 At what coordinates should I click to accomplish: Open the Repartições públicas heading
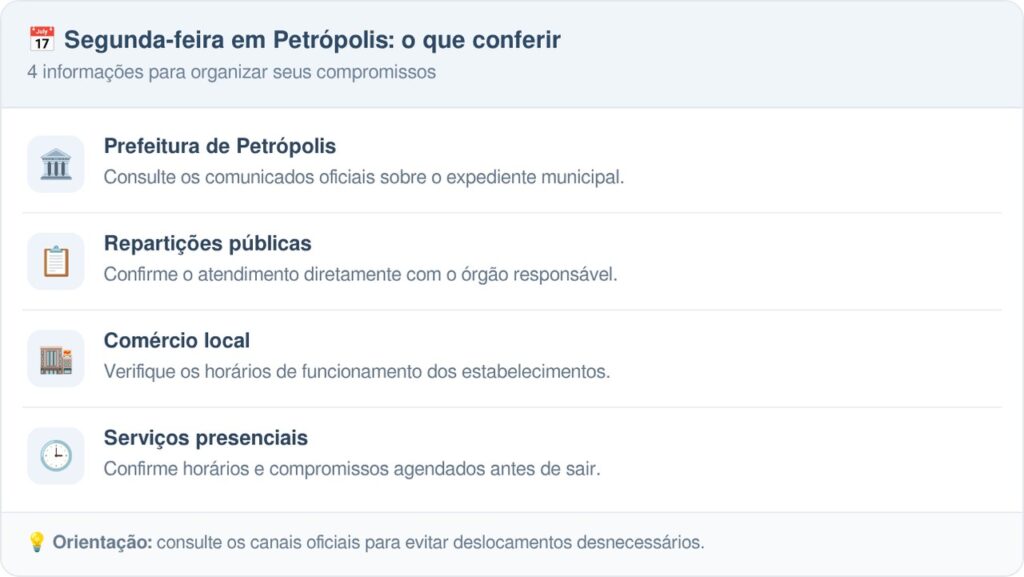[x=208, y=243]
